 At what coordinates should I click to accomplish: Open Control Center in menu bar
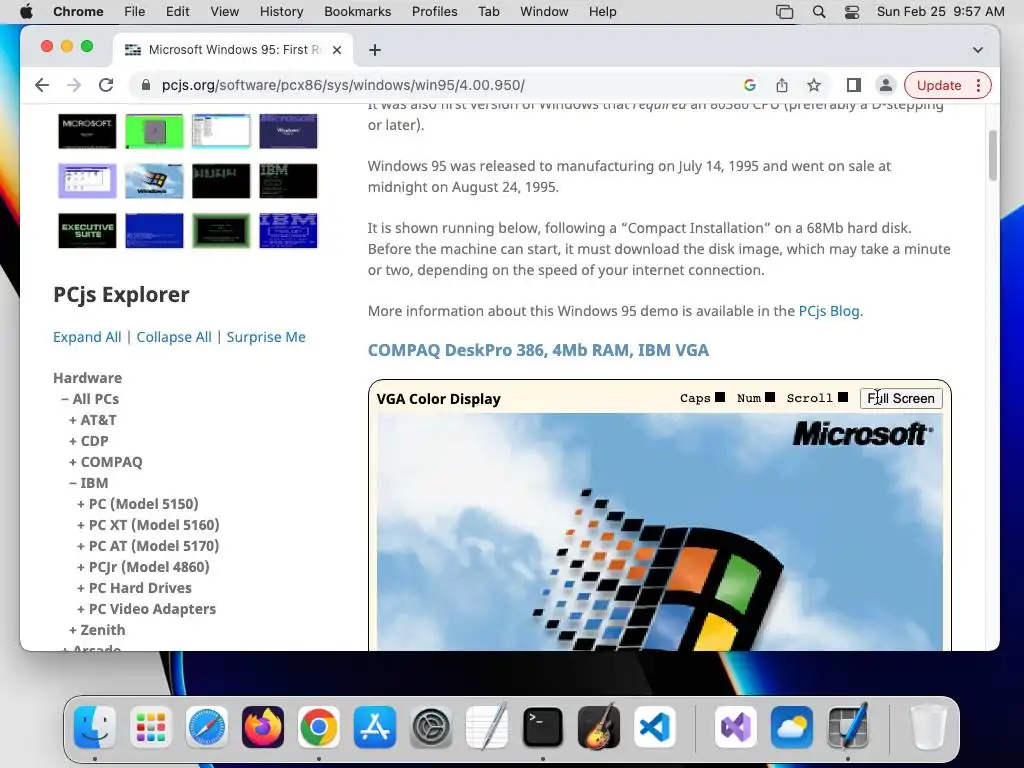[852, 11]
